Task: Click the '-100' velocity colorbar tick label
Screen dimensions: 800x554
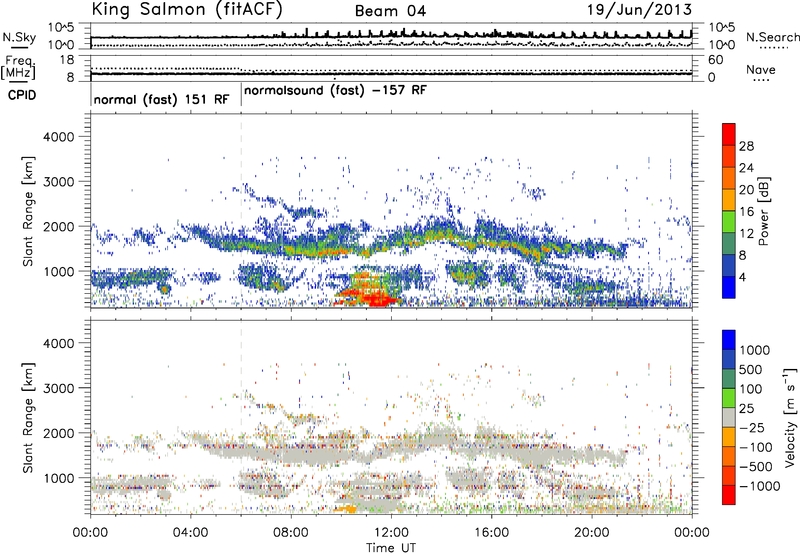Action: (x=756, y=447)
